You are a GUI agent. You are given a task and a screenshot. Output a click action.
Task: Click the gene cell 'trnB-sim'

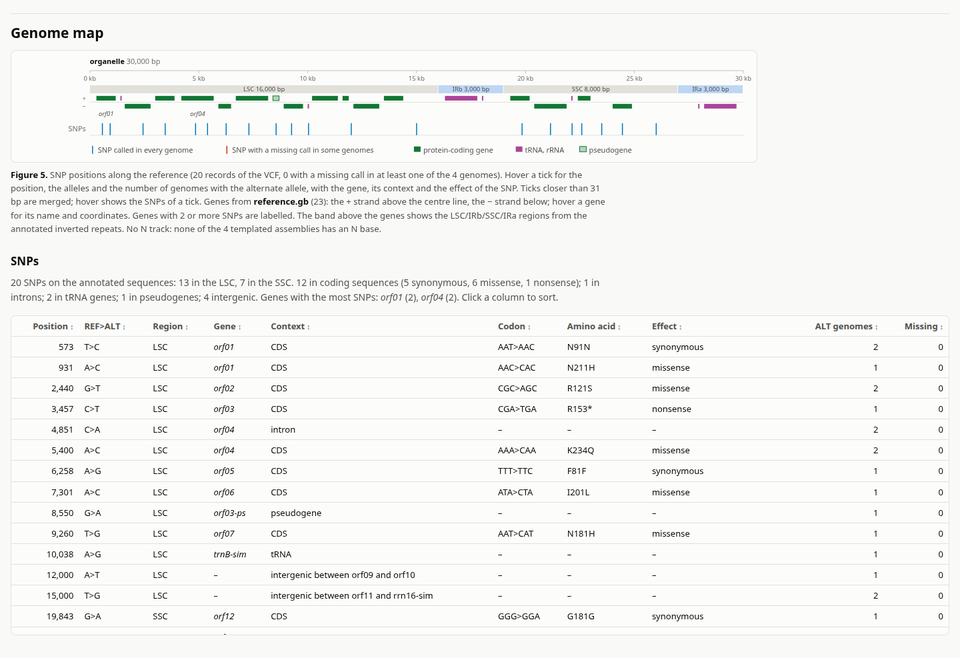point(230,555)
